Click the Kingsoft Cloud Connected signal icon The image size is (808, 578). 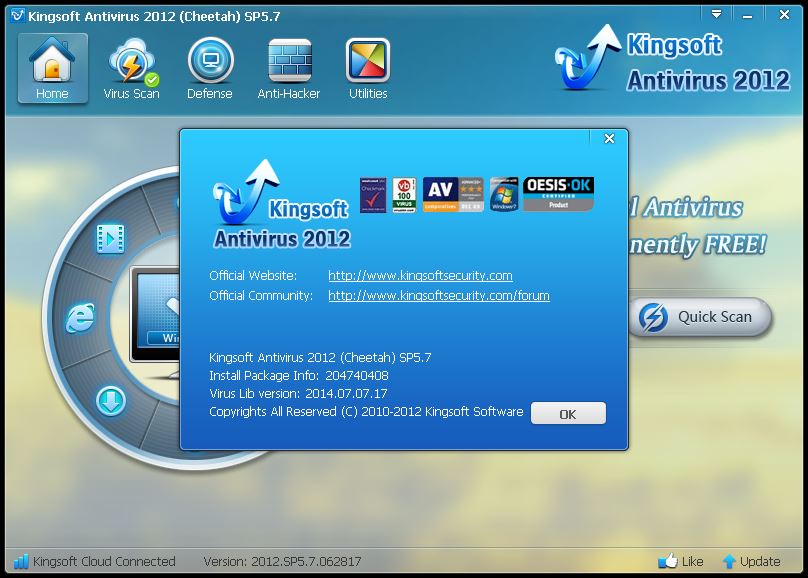click(21, 561)
